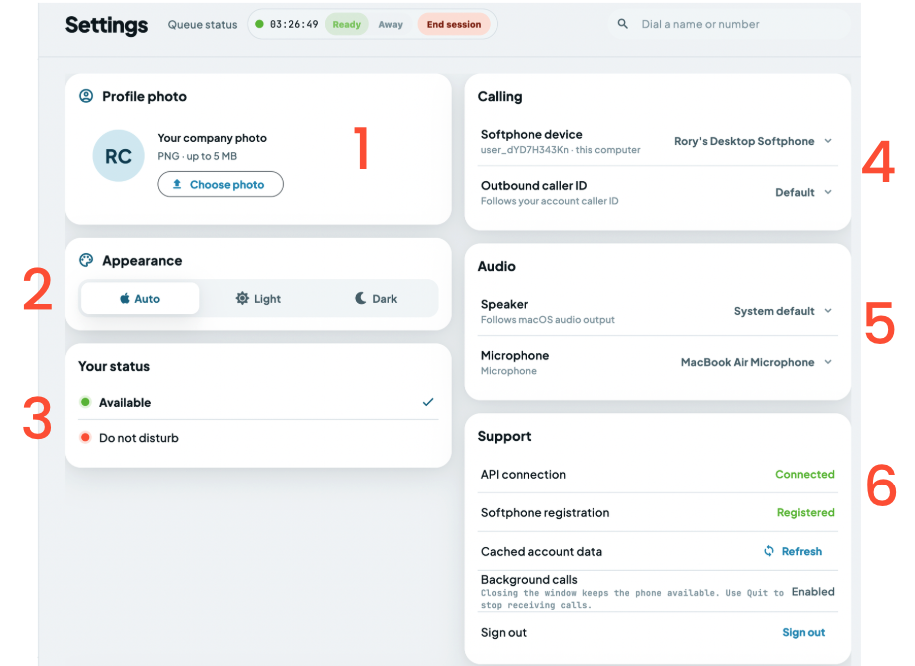Switch appearance to Dark
Image resolution: width=915 pixels, height=666 pixels.
click(376, 298)
